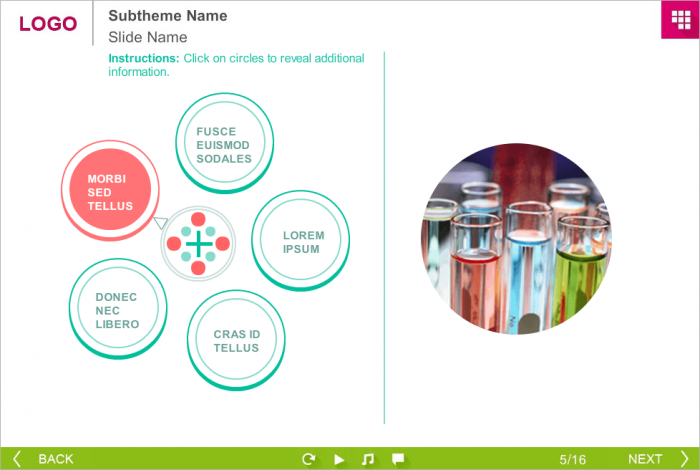Expand the Cras Id Tellus circle
The image size is (700, 470).
(x=236, y=341)
